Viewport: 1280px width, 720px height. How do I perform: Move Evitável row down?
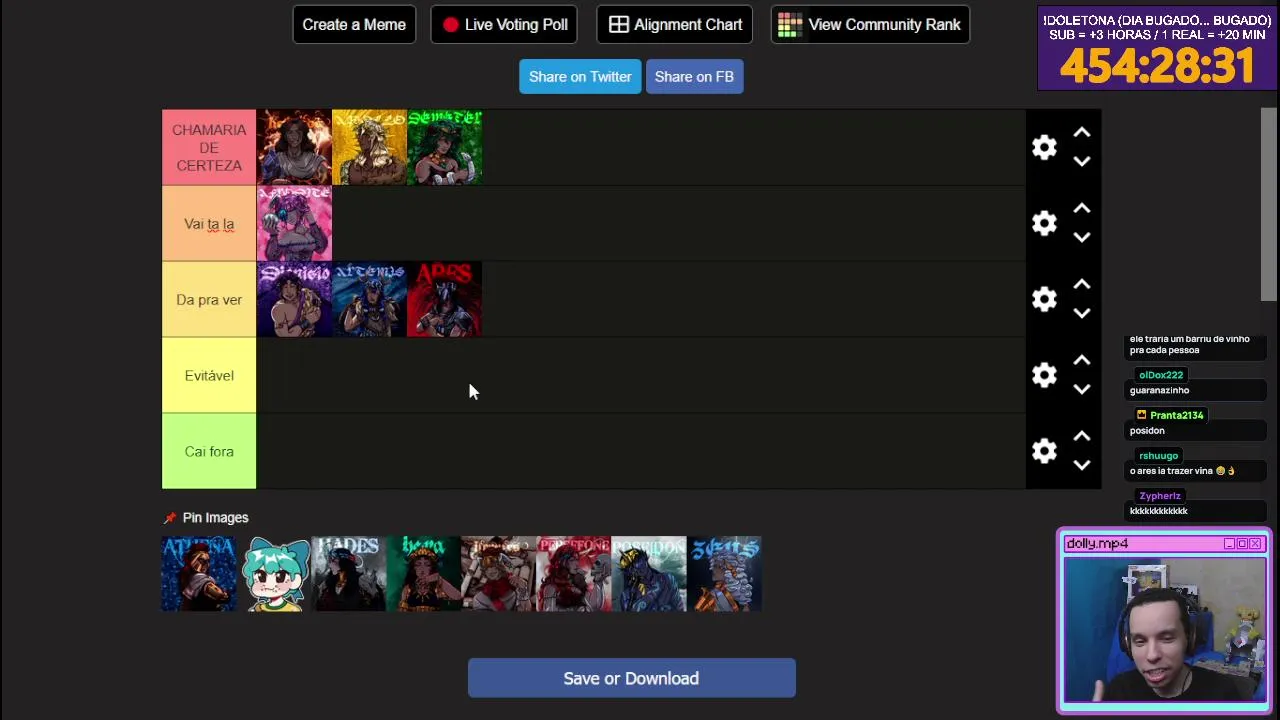[1081, 389]
